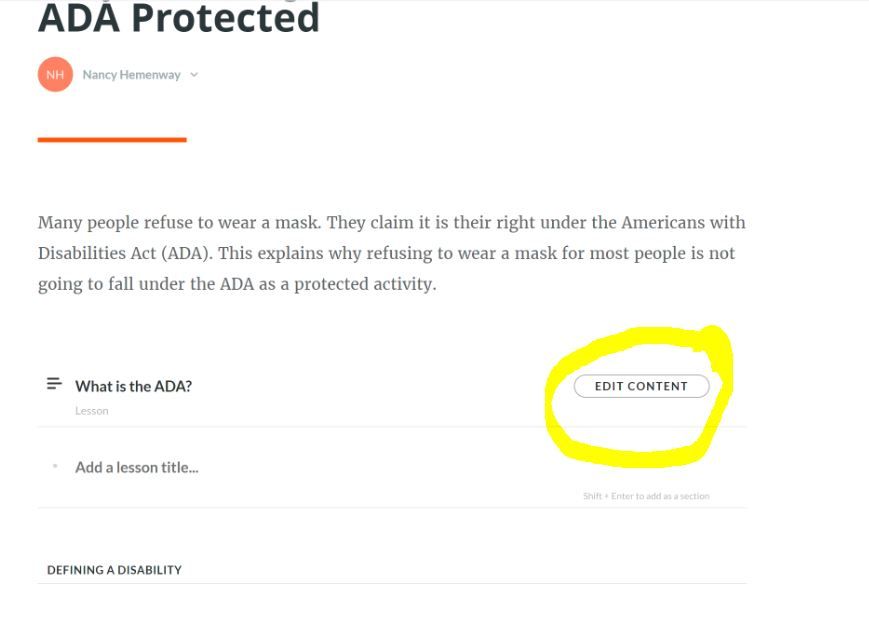Click the gray Lesson type label
Viewport: 869px width, 628px height.
click(x=92, y=411)
